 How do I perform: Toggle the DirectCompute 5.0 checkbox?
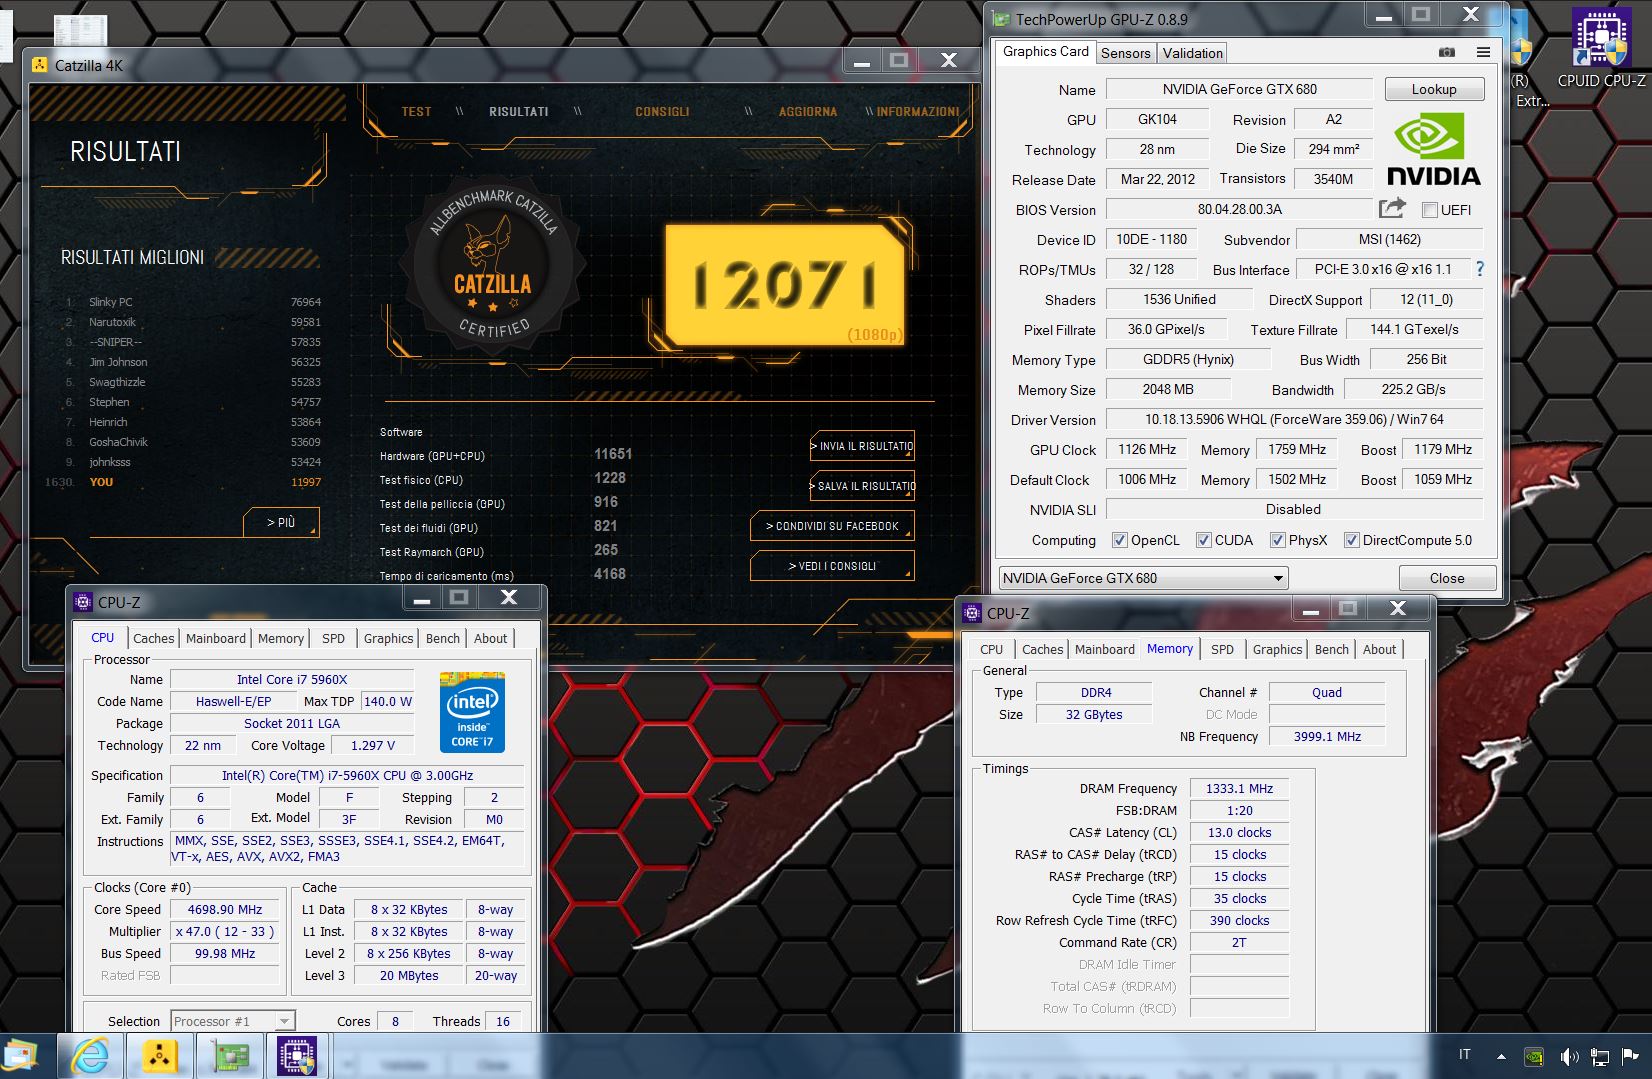pyautogui.click(x=1352, y=540)
